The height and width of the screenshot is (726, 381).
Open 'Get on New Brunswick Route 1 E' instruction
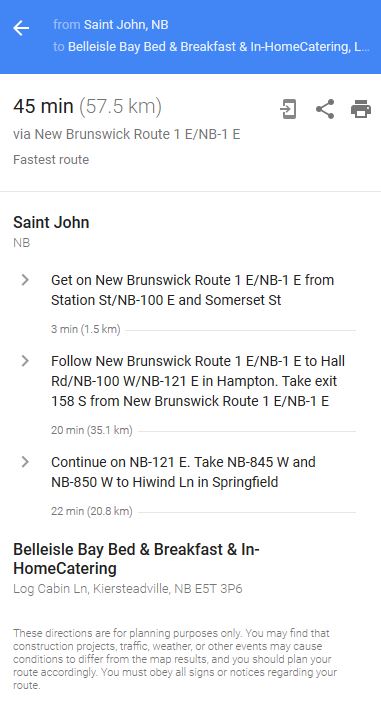click(x=193, y=290)
